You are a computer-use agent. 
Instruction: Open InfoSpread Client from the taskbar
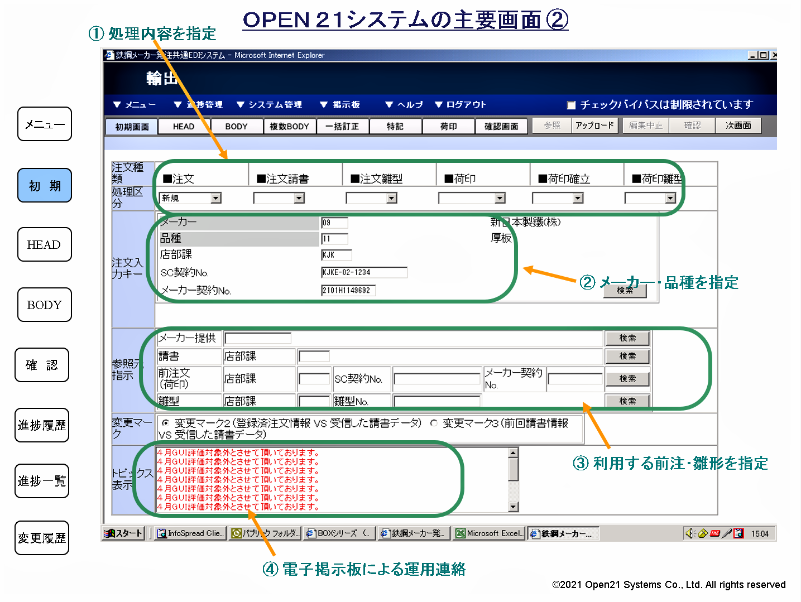[x=190, y=534]
